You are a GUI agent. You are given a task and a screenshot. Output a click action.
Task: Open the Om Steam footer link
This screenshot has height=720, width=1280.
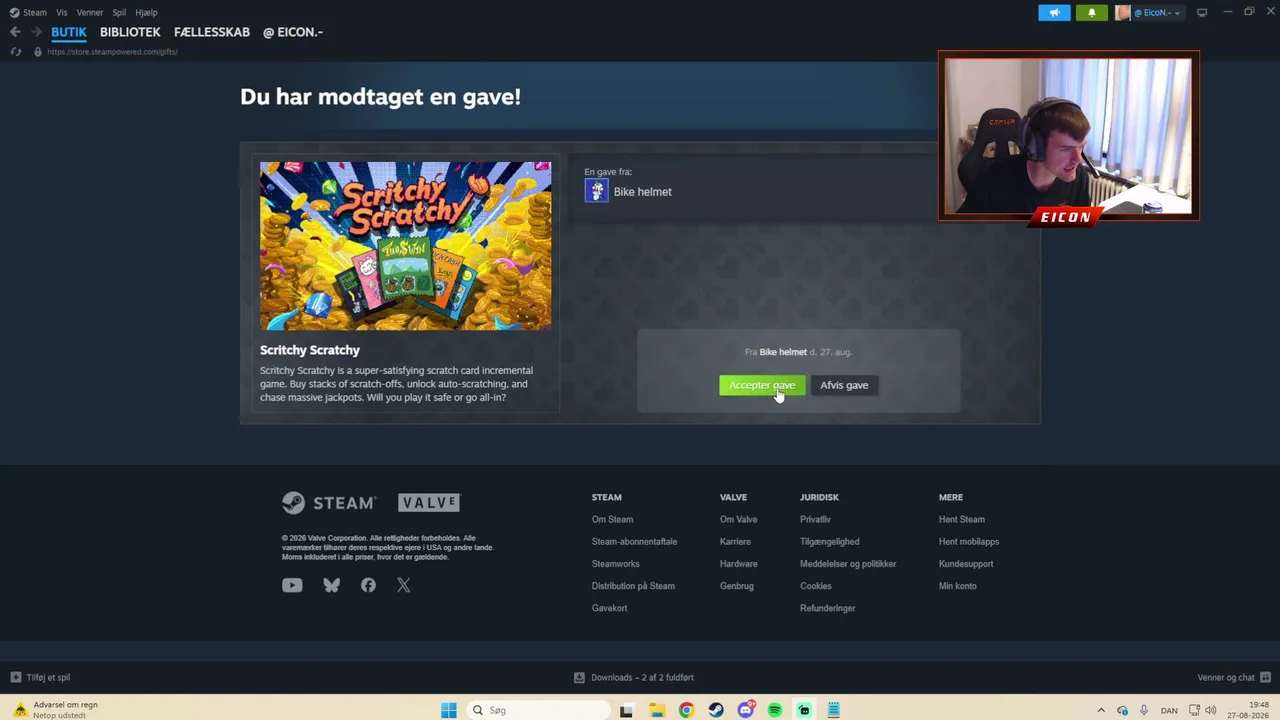(x=612, y=520)
